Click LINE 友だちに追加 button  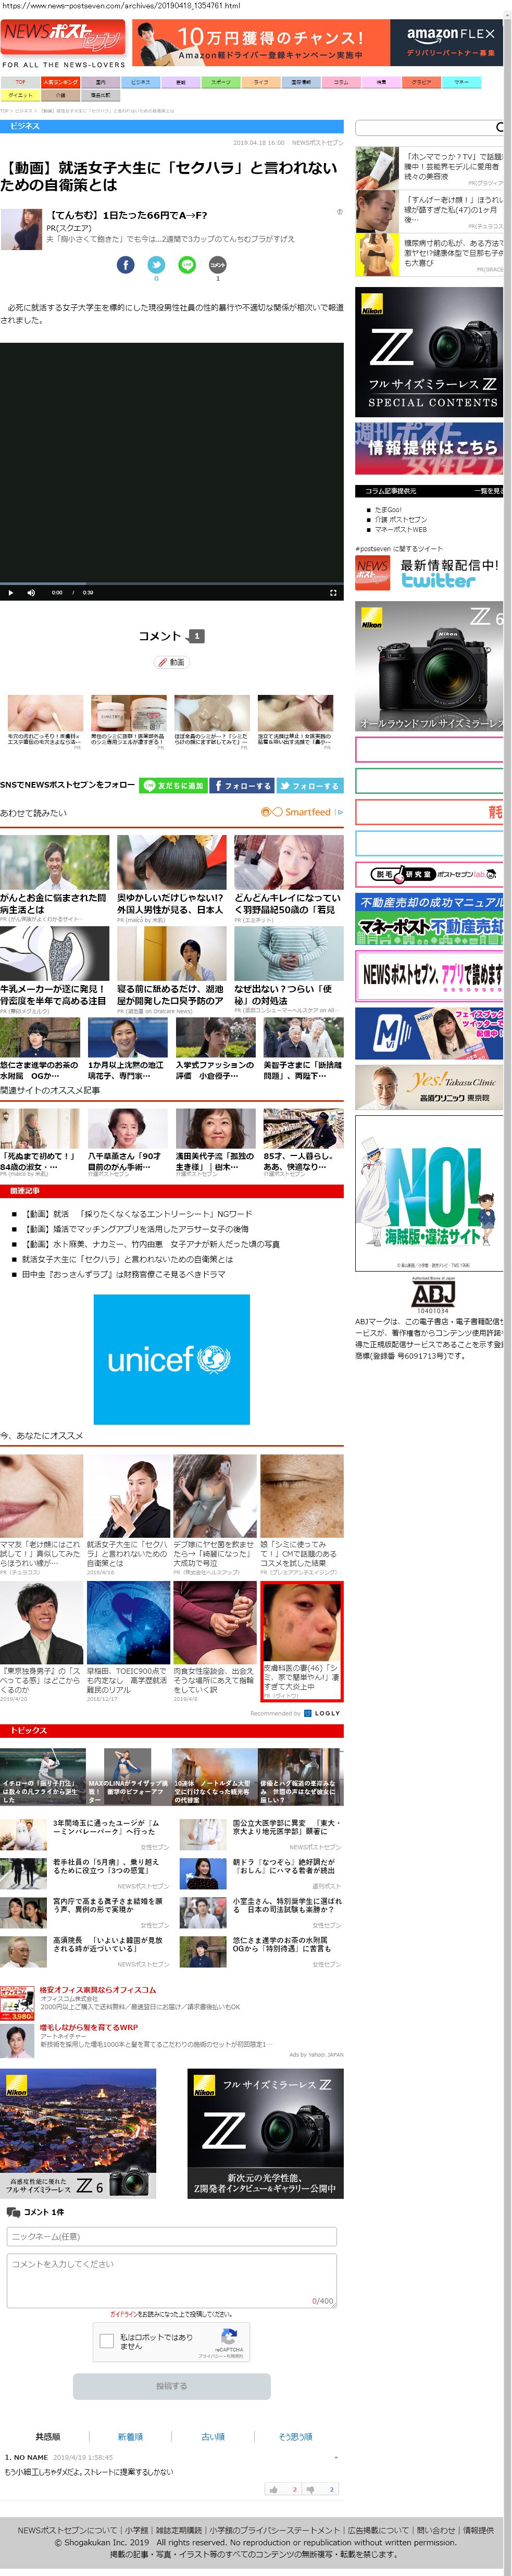(x=173, y=785)
